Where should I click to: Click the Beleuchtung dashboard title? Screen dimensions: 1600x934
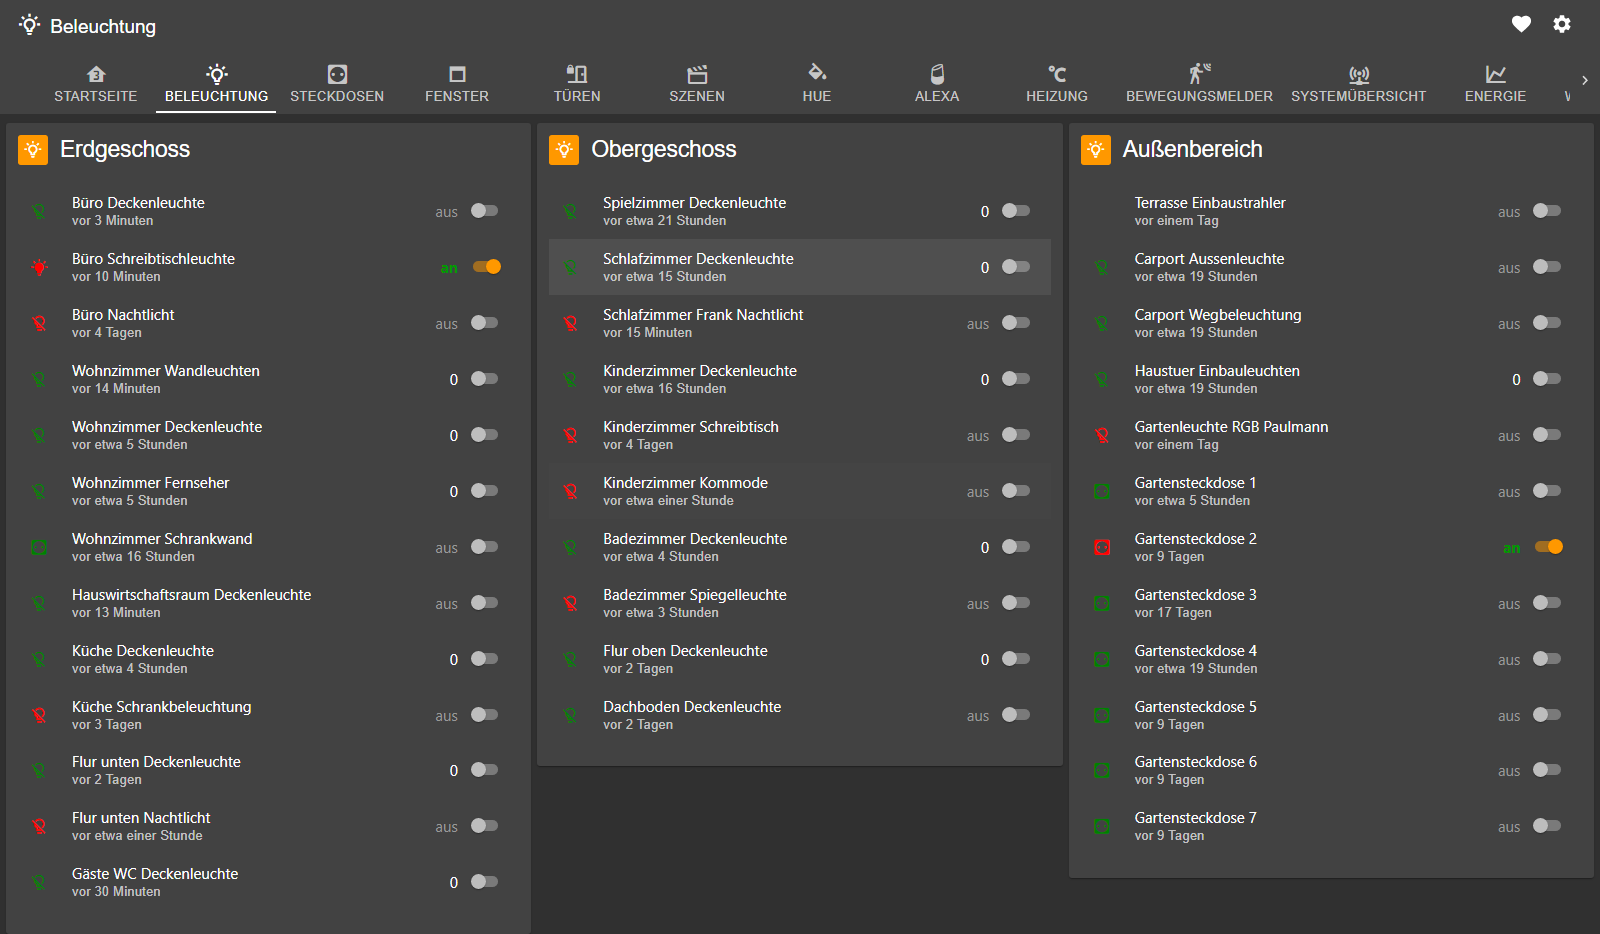click(x=103, y=26)
